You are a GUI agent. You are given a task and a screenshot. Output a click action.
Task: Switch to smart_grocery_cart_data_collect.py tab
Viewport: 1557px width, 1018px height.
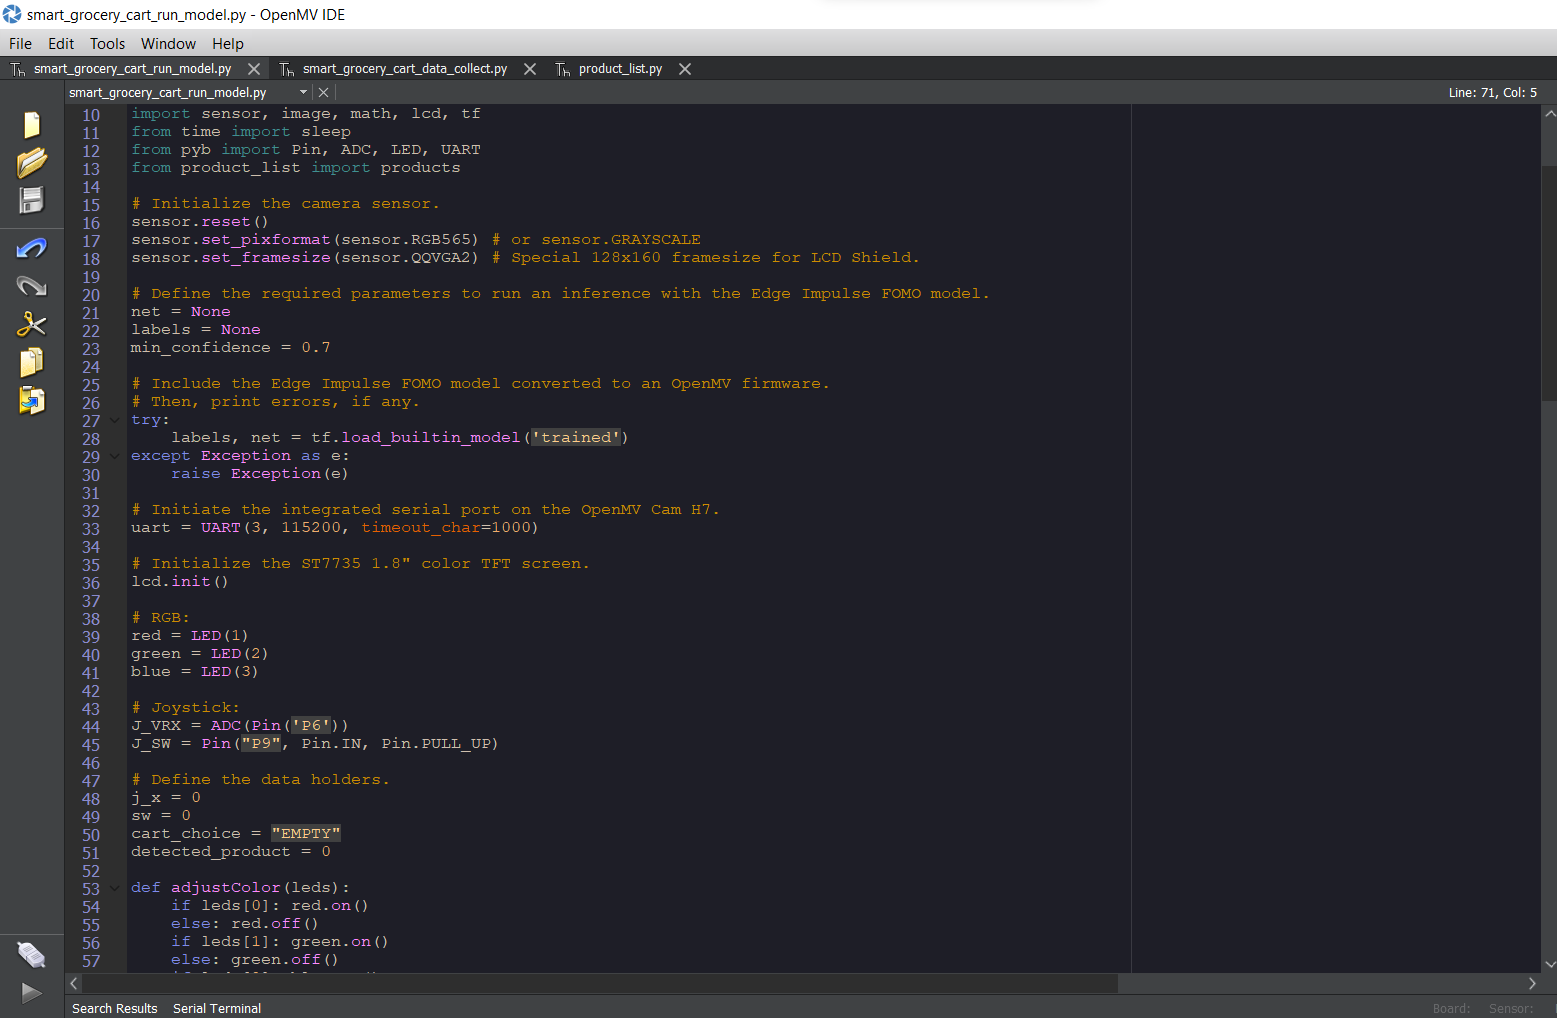404,68
